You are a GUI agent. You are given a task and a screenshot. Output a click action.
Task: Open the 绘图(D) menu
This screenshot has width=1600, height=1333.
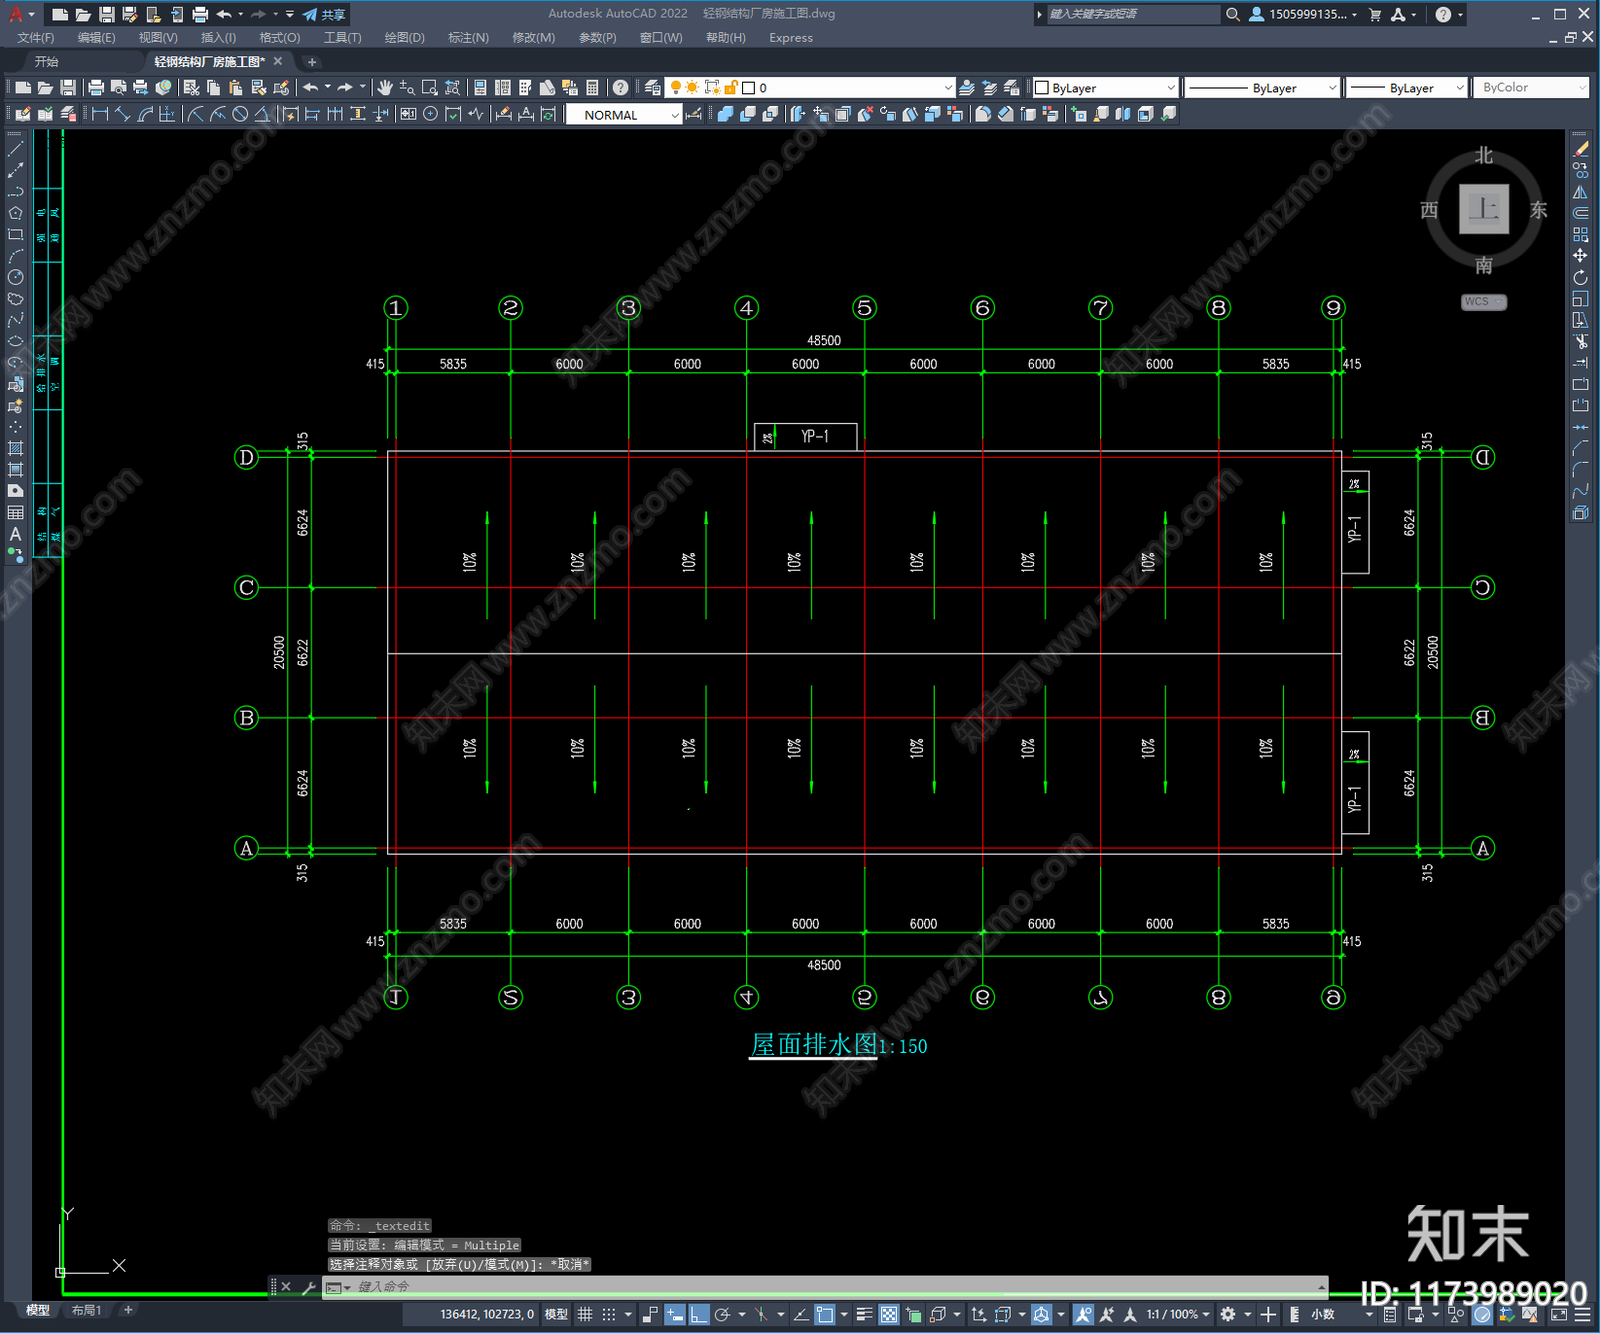[405, 38]
